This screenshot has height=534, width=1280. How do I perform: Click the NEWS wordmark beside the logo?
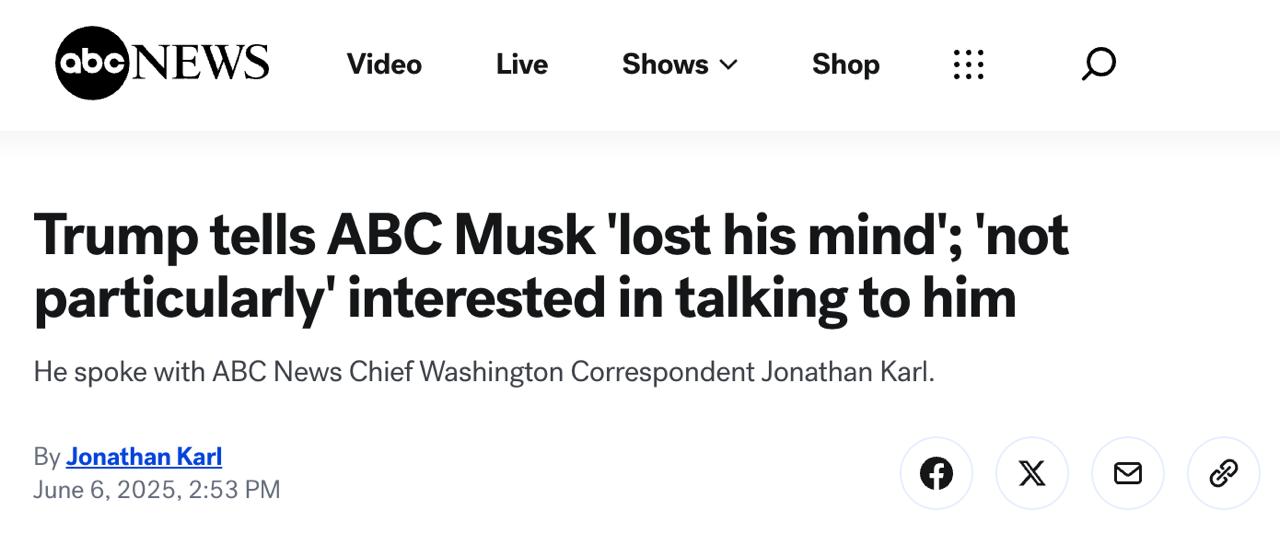point(200,63)
